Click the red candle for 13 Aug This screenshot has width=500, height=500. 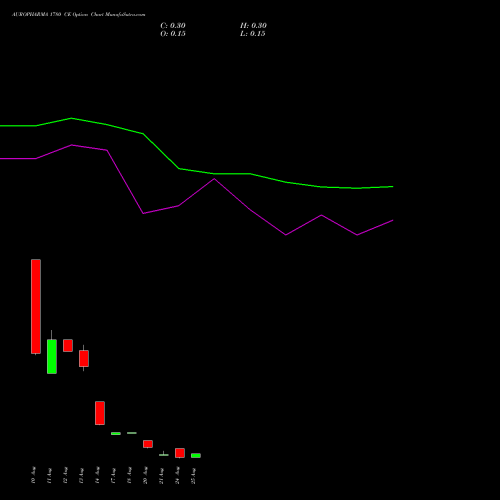click(84, 358)
